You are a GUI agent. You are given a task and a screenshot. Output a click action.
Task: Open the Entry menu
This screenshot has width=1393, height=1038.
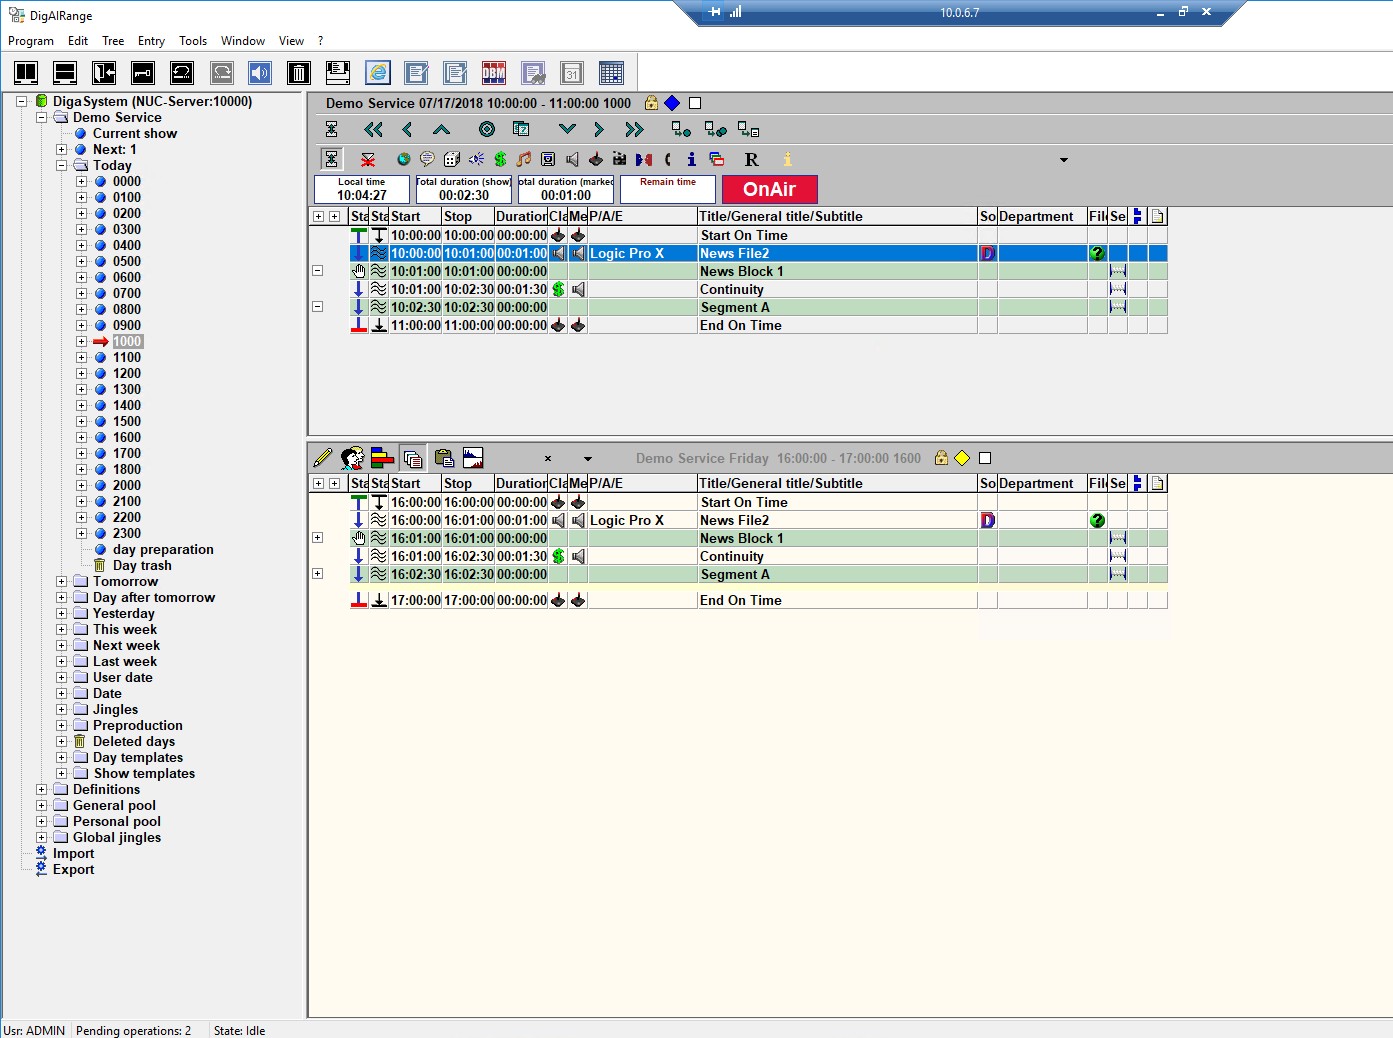point(151,41)
